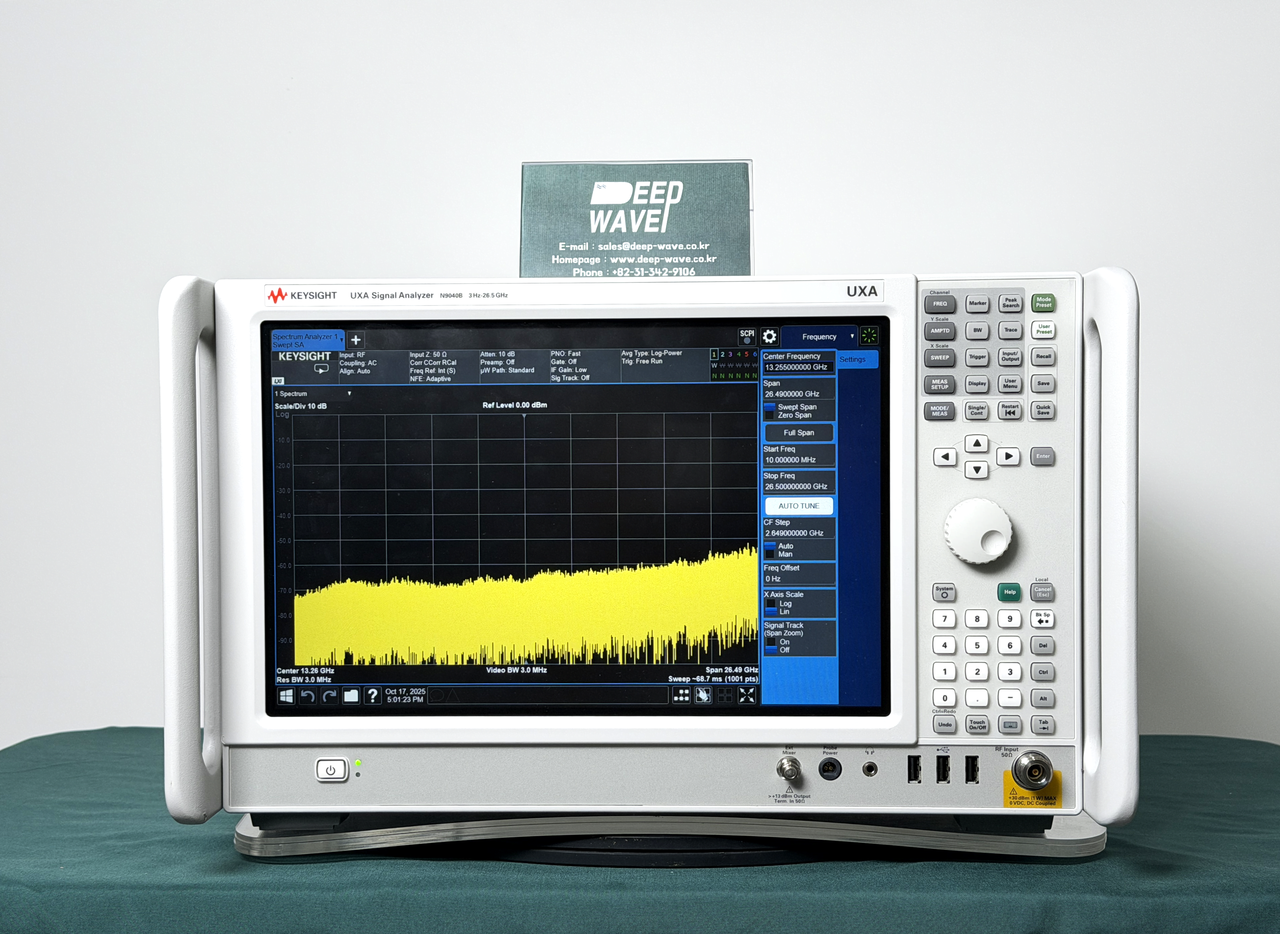The image size is (1280, 934).
Task: Hit the System hardkey
Action: 944,592
